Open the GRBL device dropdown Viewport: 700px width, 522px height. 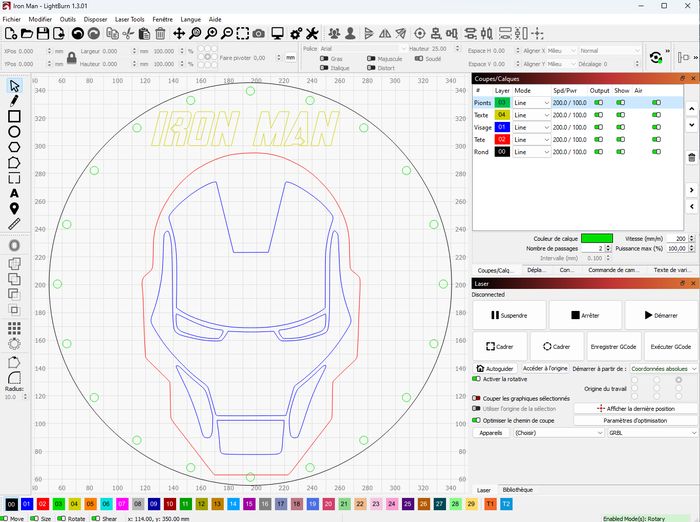(x=652, y=433)
